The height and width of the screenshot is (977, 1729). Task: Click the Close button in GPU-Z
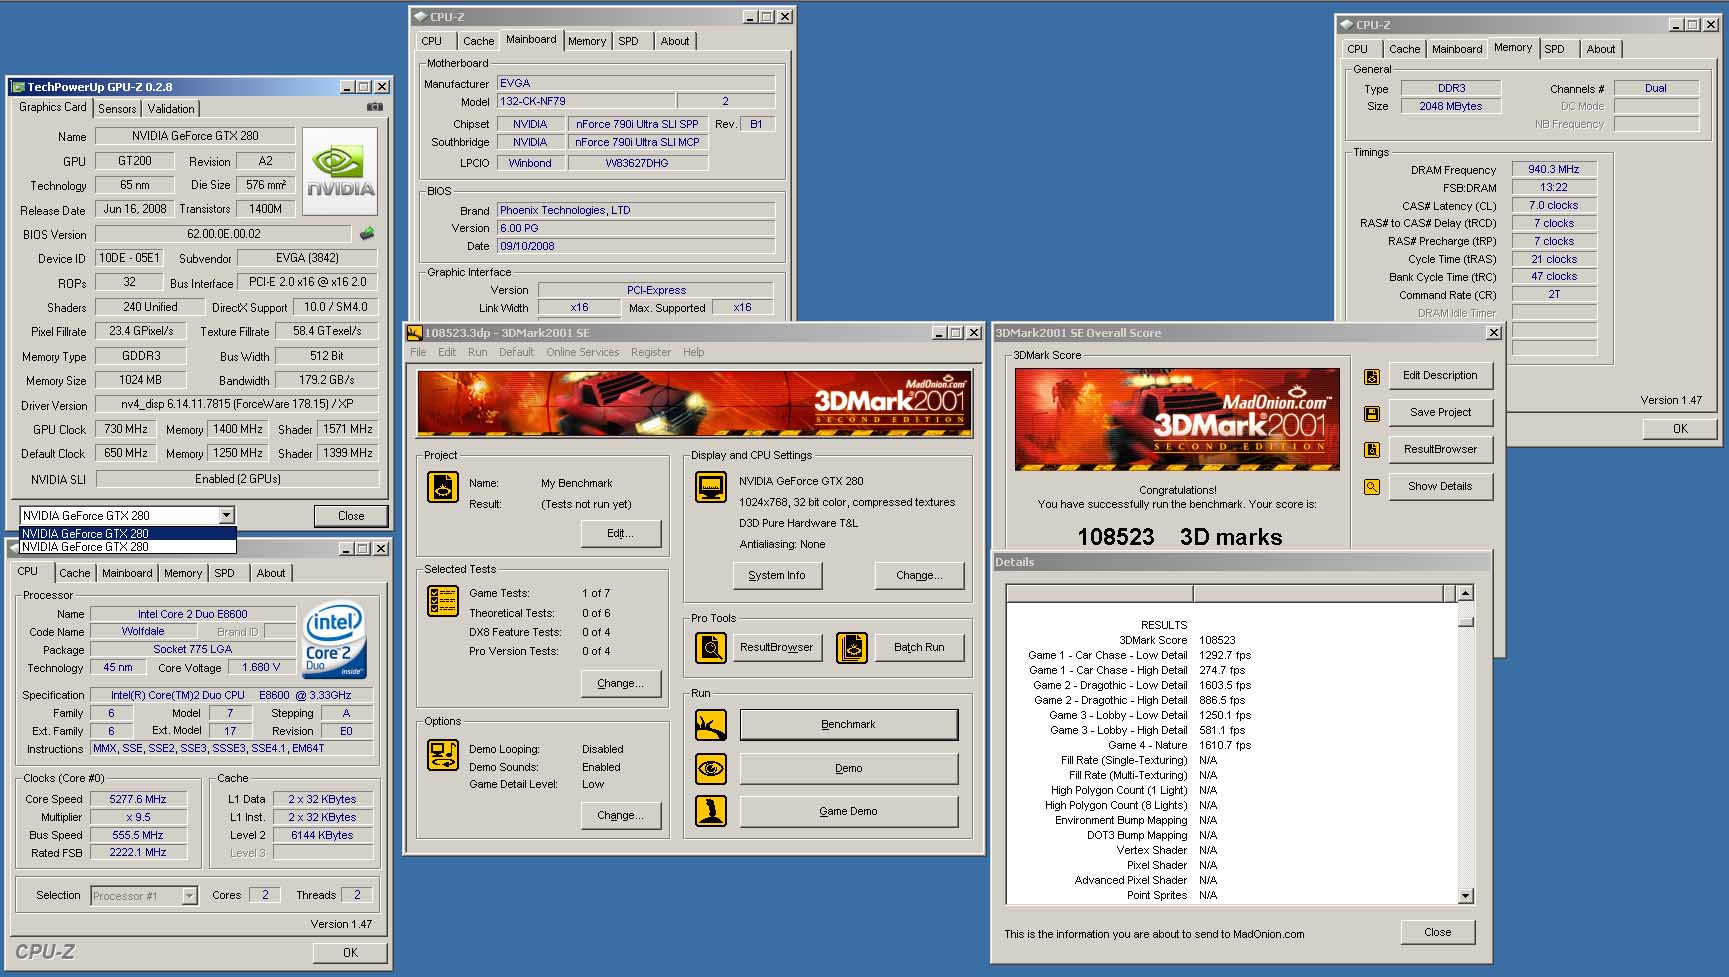coord(351,516)
